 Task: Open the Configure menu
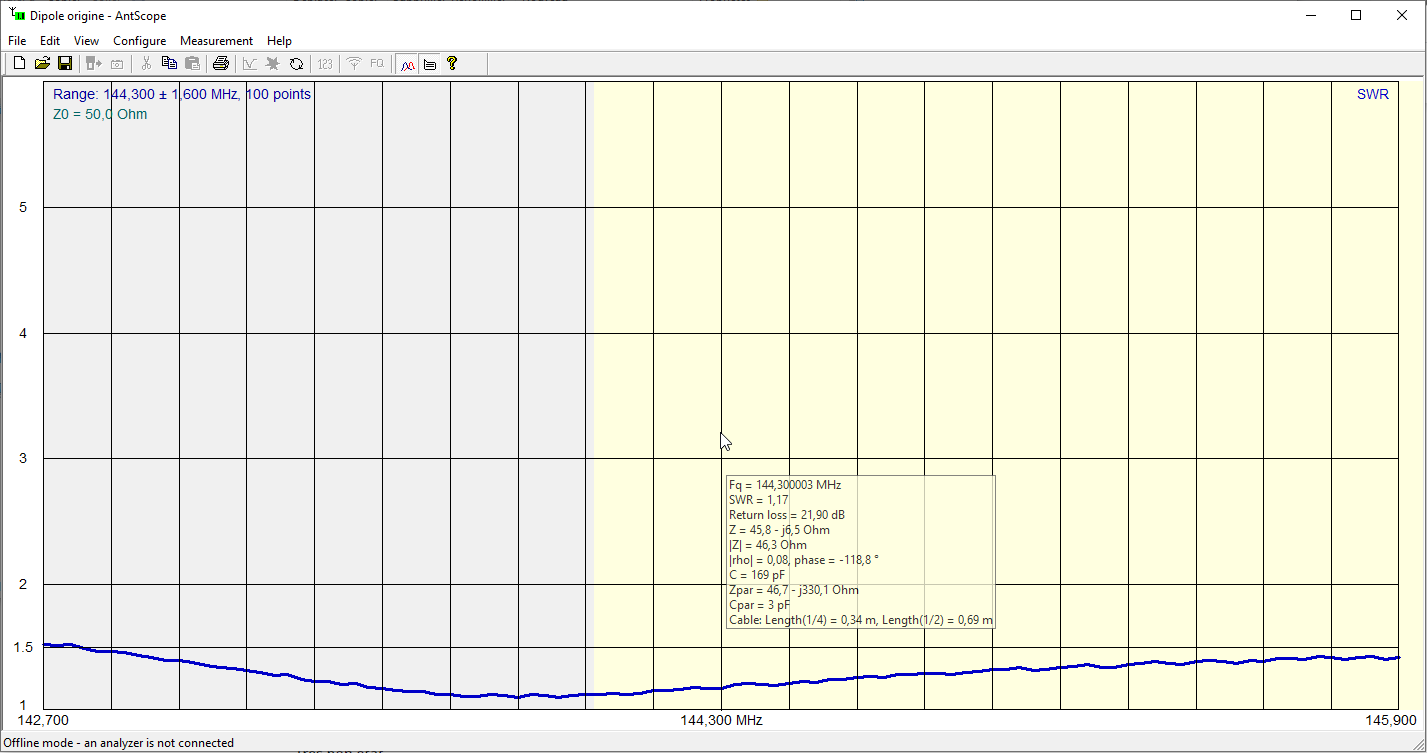tap(139, 41)
